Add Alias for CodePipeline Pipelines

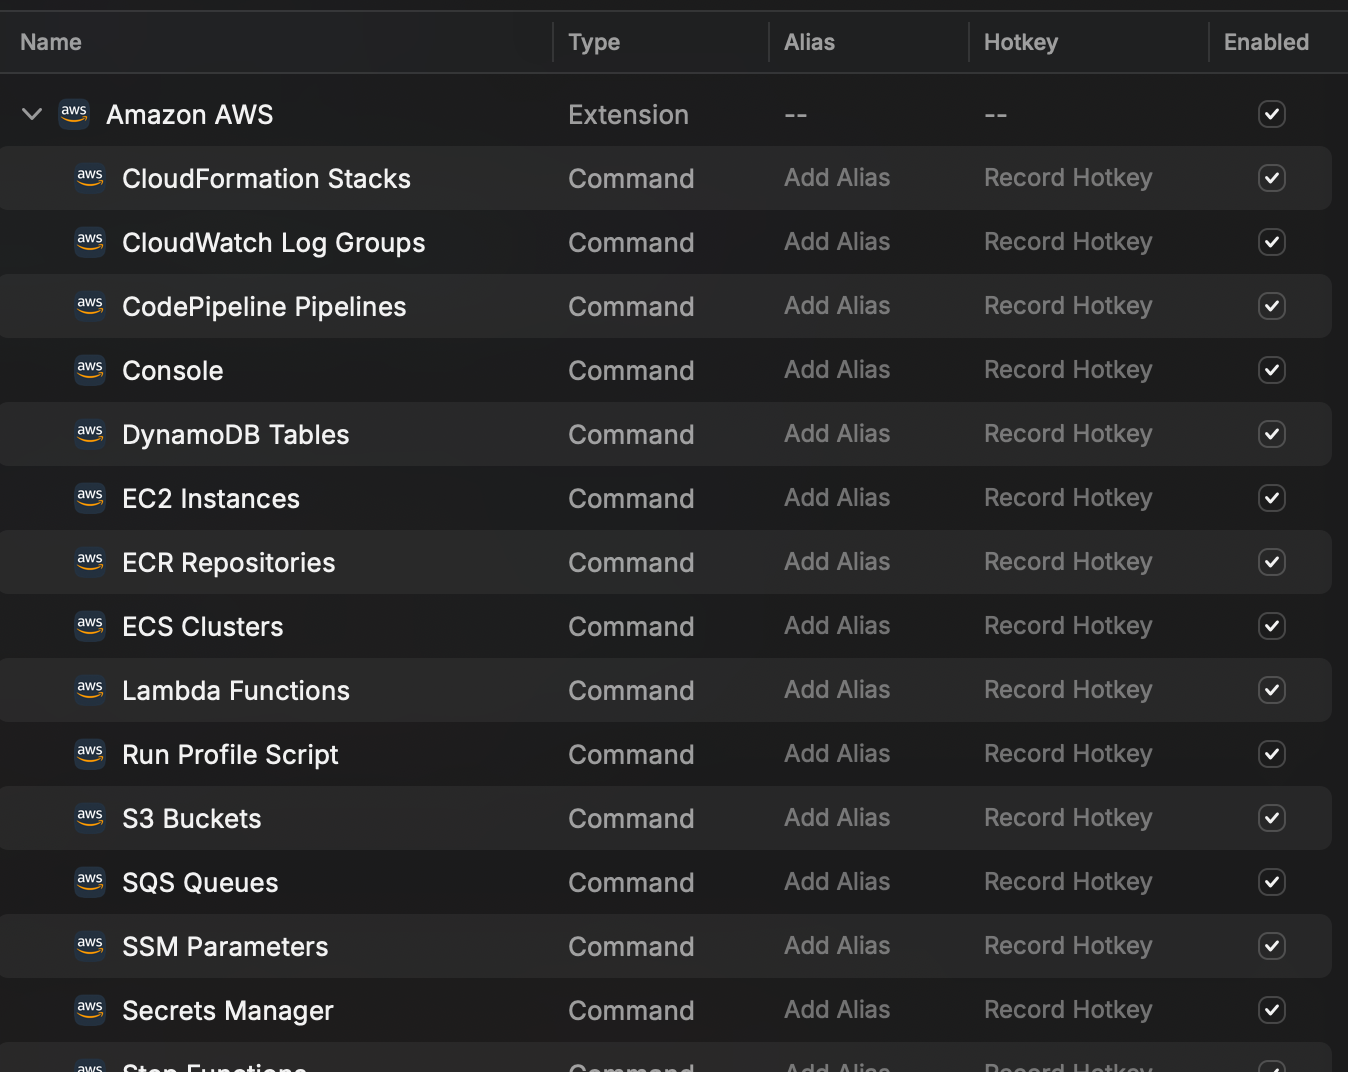click(x=836, y=306)
